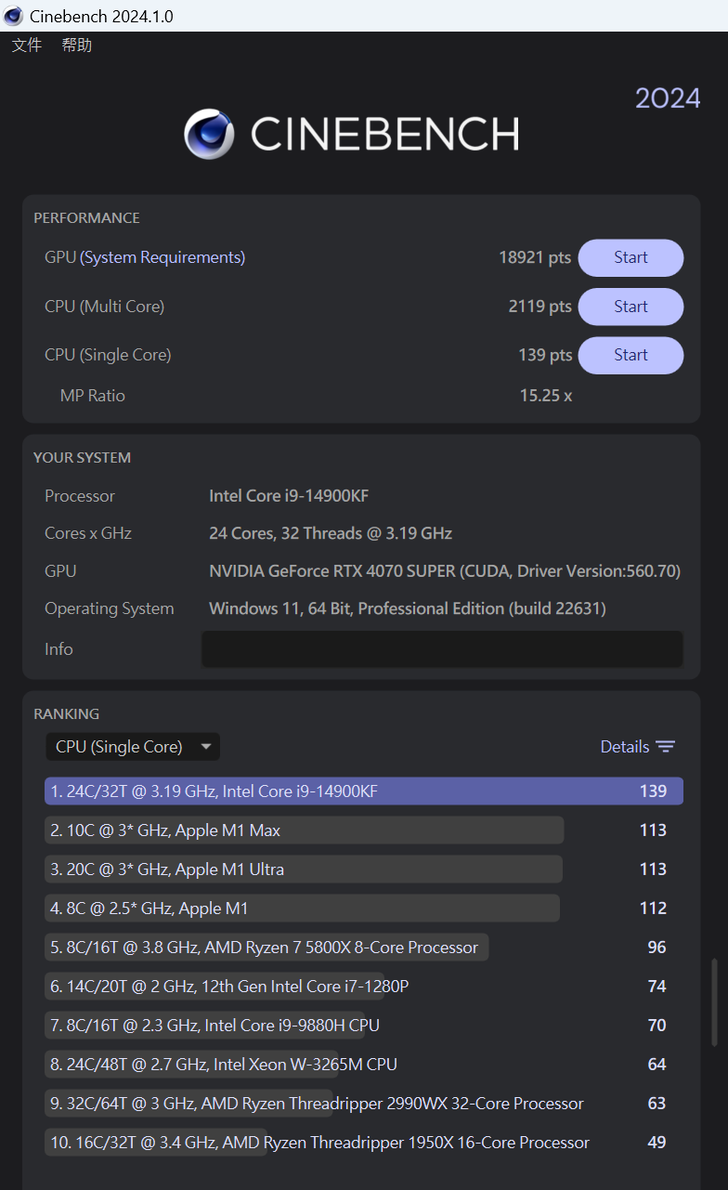The image size is (728, 1190).
Task: Select the Intel Core i9-14900KF ranking entry
Action: tap(364, 791)
